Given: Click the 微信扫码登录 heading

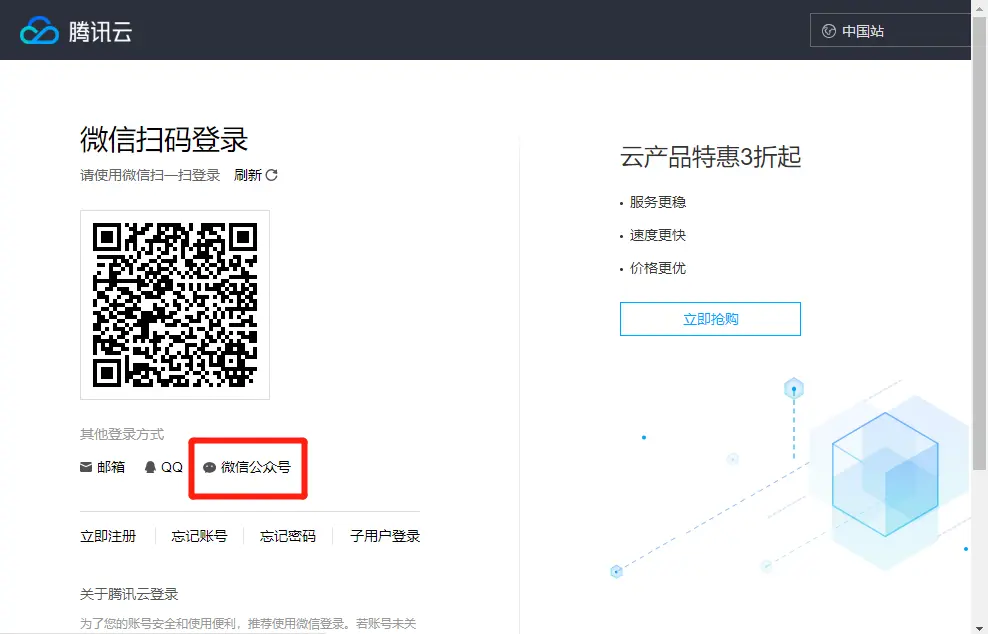Looking at the screenshot, I should [x=164, y=140].
